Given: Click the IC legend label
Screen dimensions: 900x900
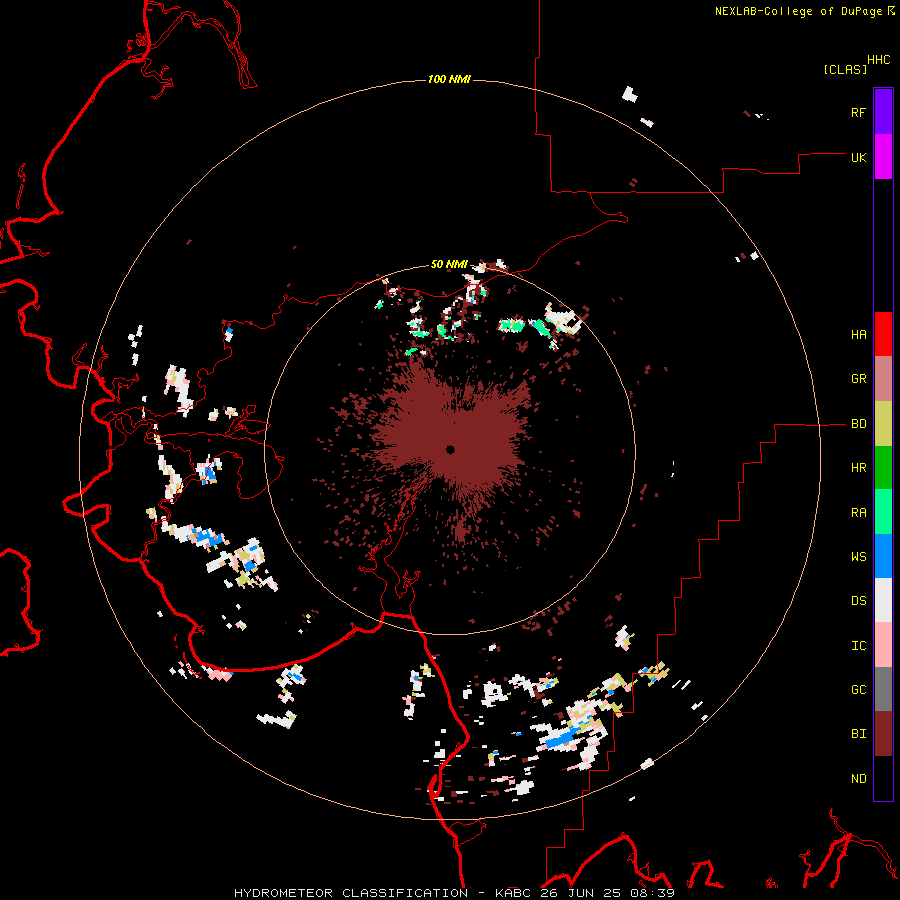Looking at the screenshot, I should 858,646.
